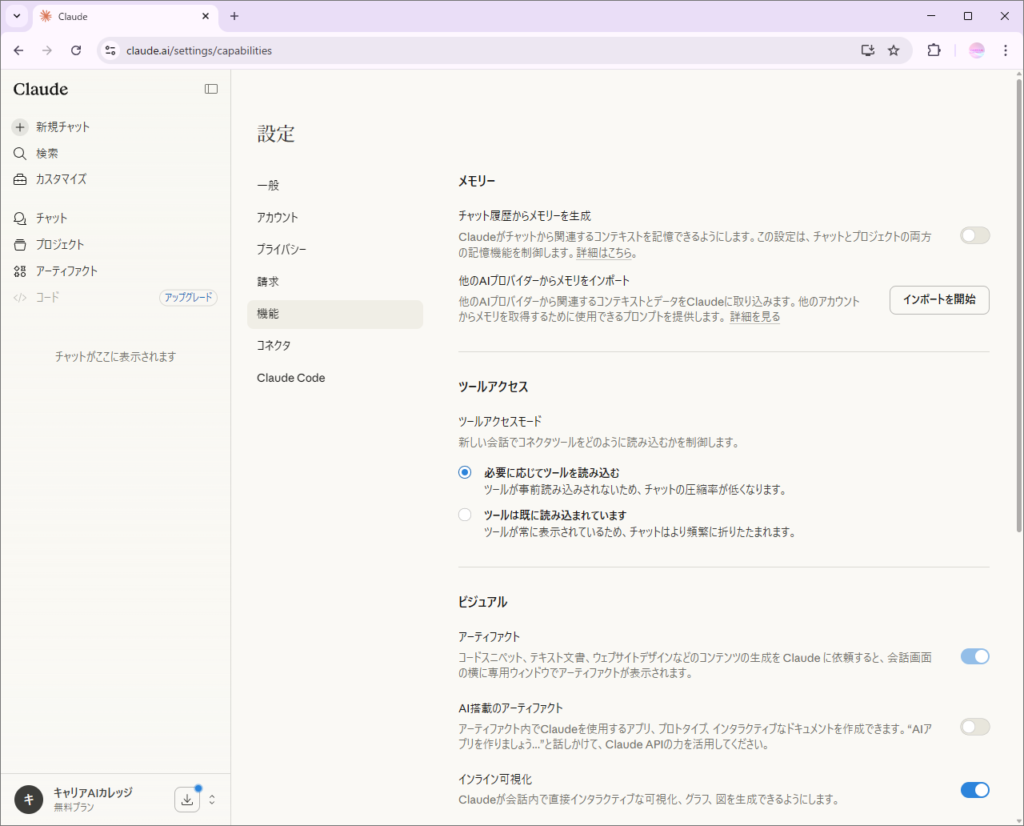Open search via magnifier icon
Viewport: 1024px width, 826px height.
click(x=20, y=153)
